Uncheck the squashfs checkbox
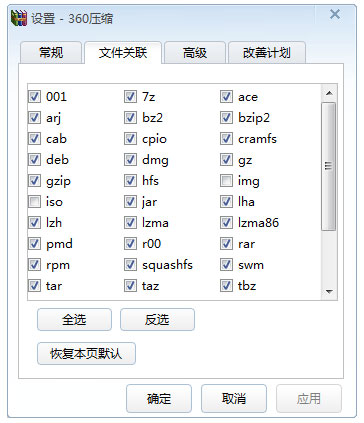Image resolution: width=364 pixels, height=423 pixels. 130,265
